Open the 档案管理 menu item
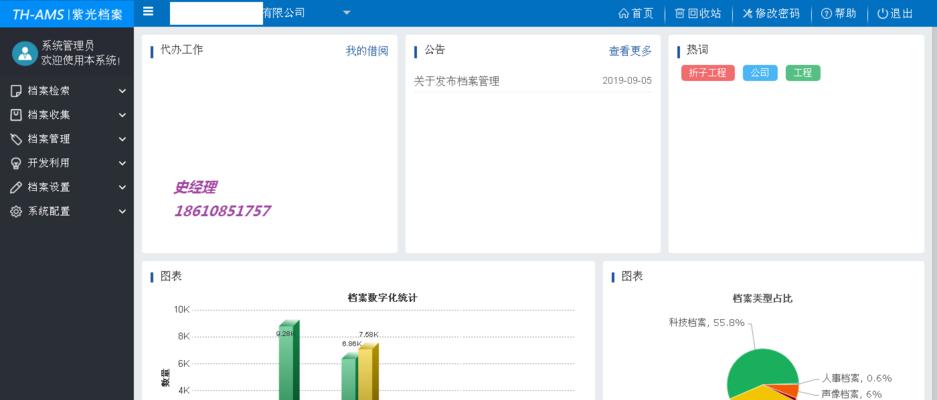This screenshot has height=400, width=937. pos(67,139)
